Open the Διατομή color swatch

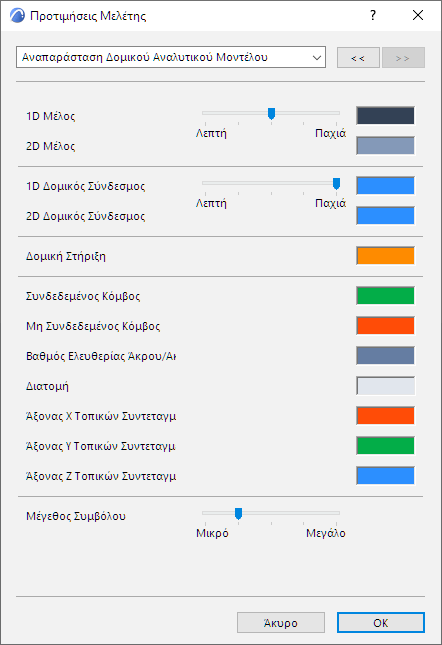pyautogui.click(x=385, y=386)
